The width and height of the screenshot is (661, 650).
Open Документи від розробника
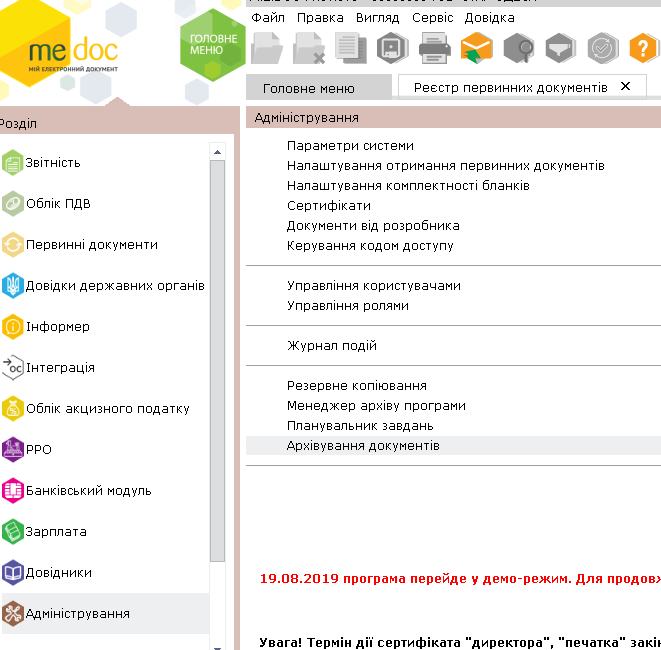pos(373,226)
